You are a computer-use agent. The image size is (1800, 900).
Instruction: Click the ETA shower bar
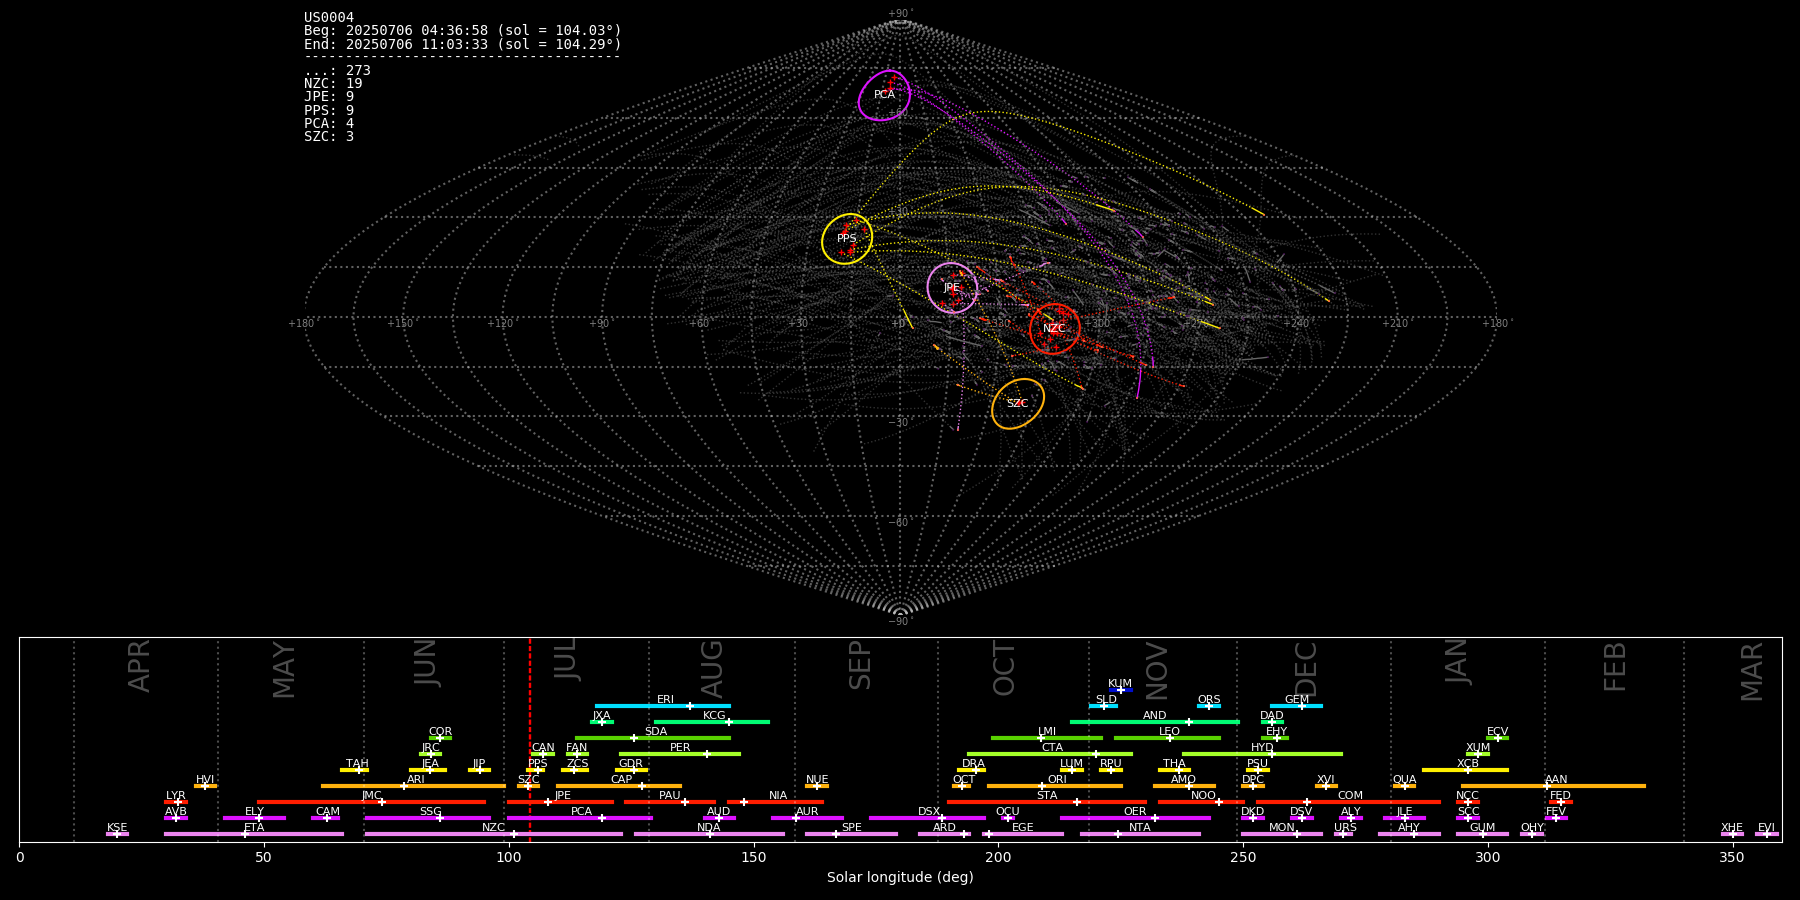pos(254,834)
